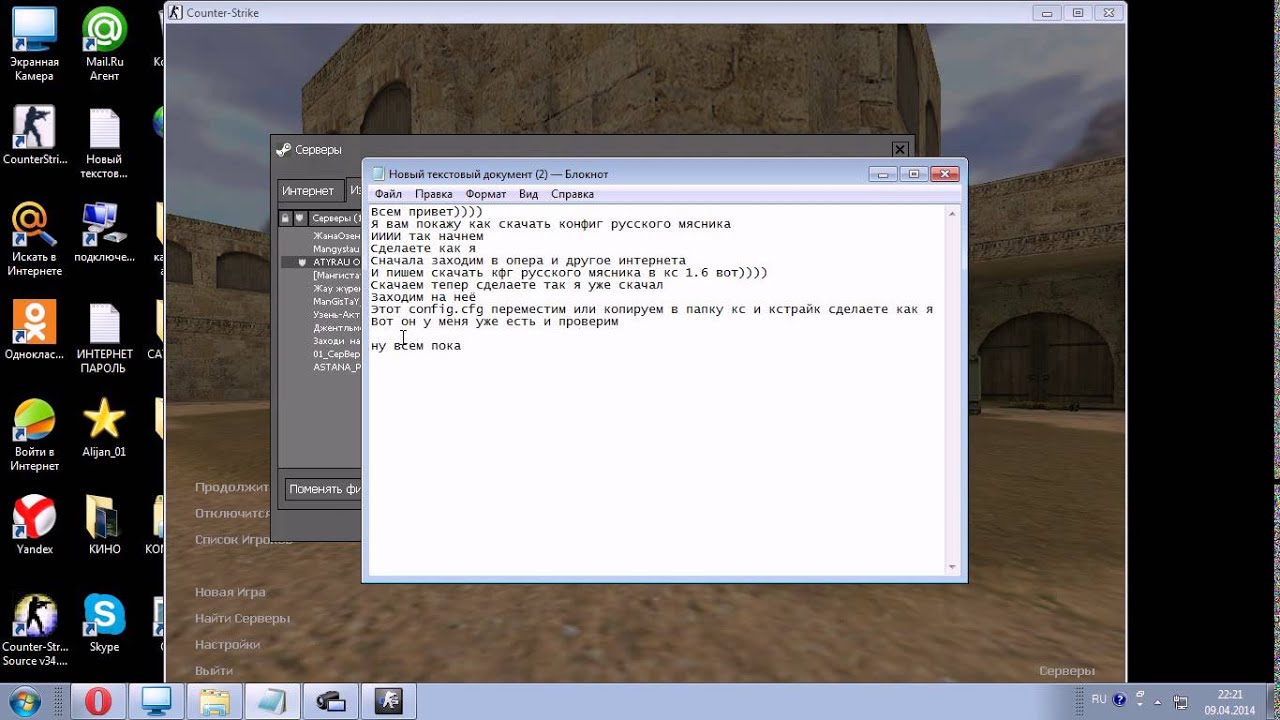The width and height of the screenshot is (1280, 720).
Task: Select the Mangystau server row
Action: click(x=320, y=249)
